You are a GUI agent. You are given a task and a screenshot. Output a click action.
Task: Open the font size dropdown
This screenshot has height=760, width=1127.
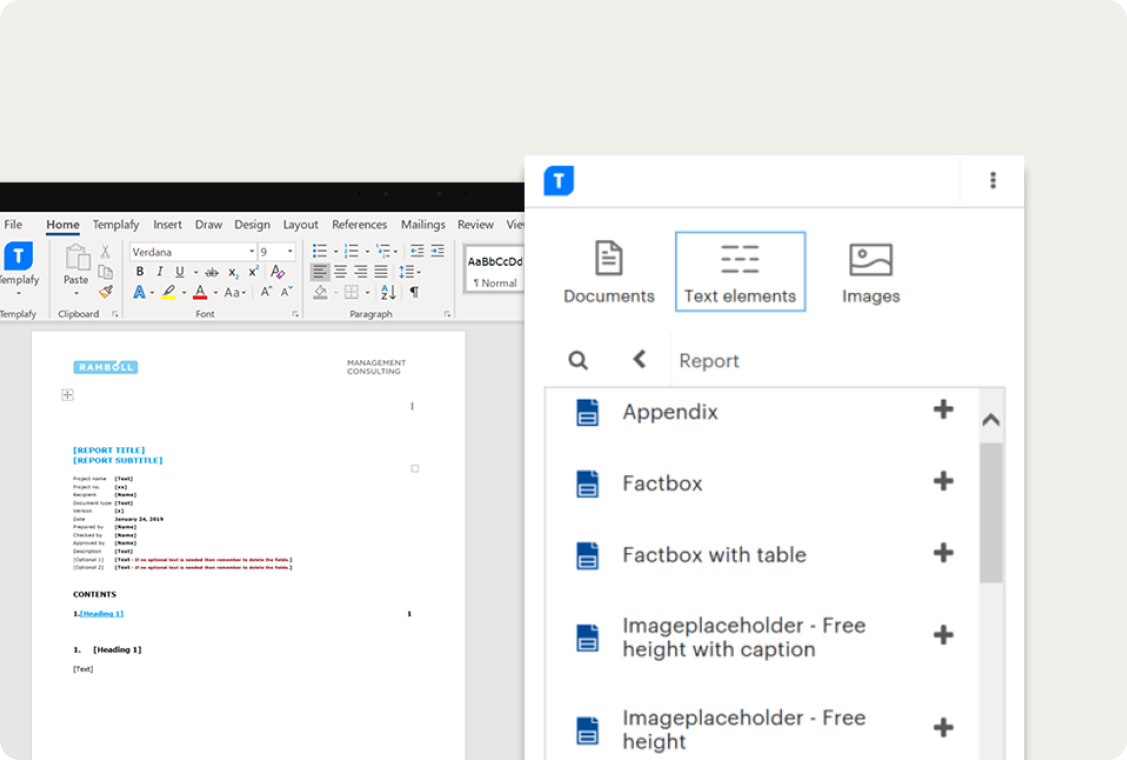(x=290, y=252)
